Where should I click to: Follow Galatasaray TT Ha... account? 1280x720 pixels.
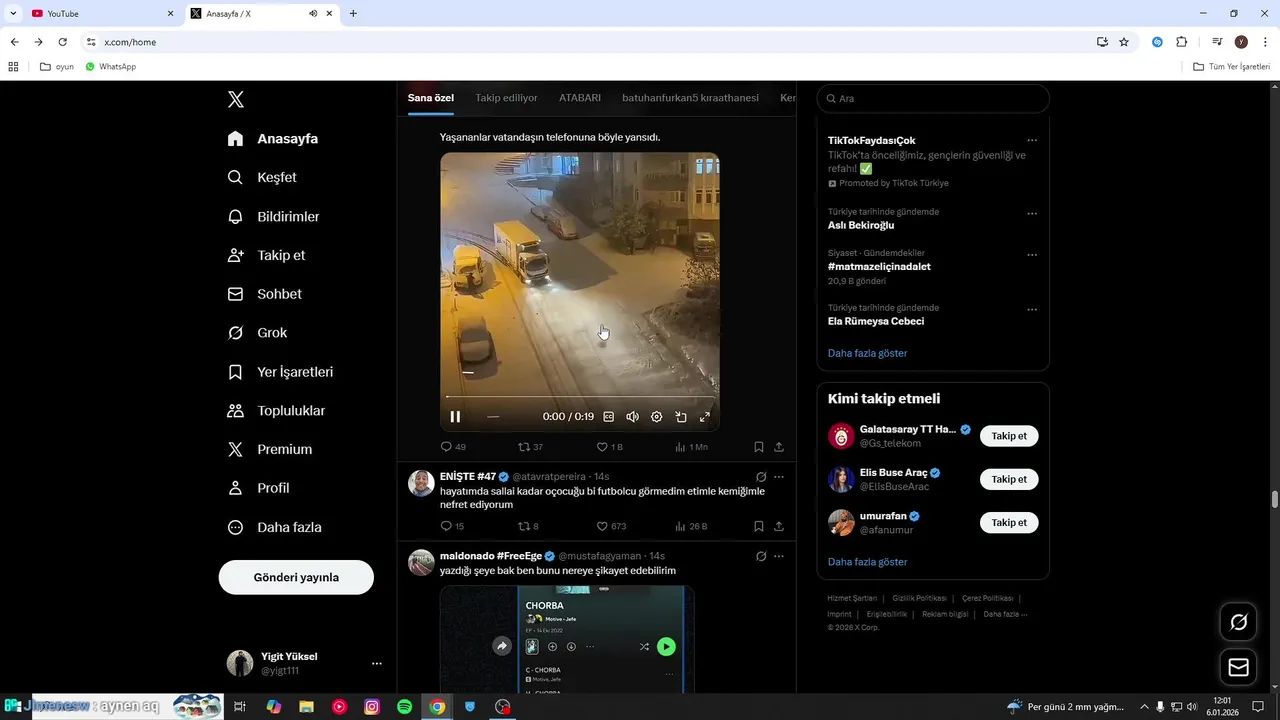click(1009, 436)
